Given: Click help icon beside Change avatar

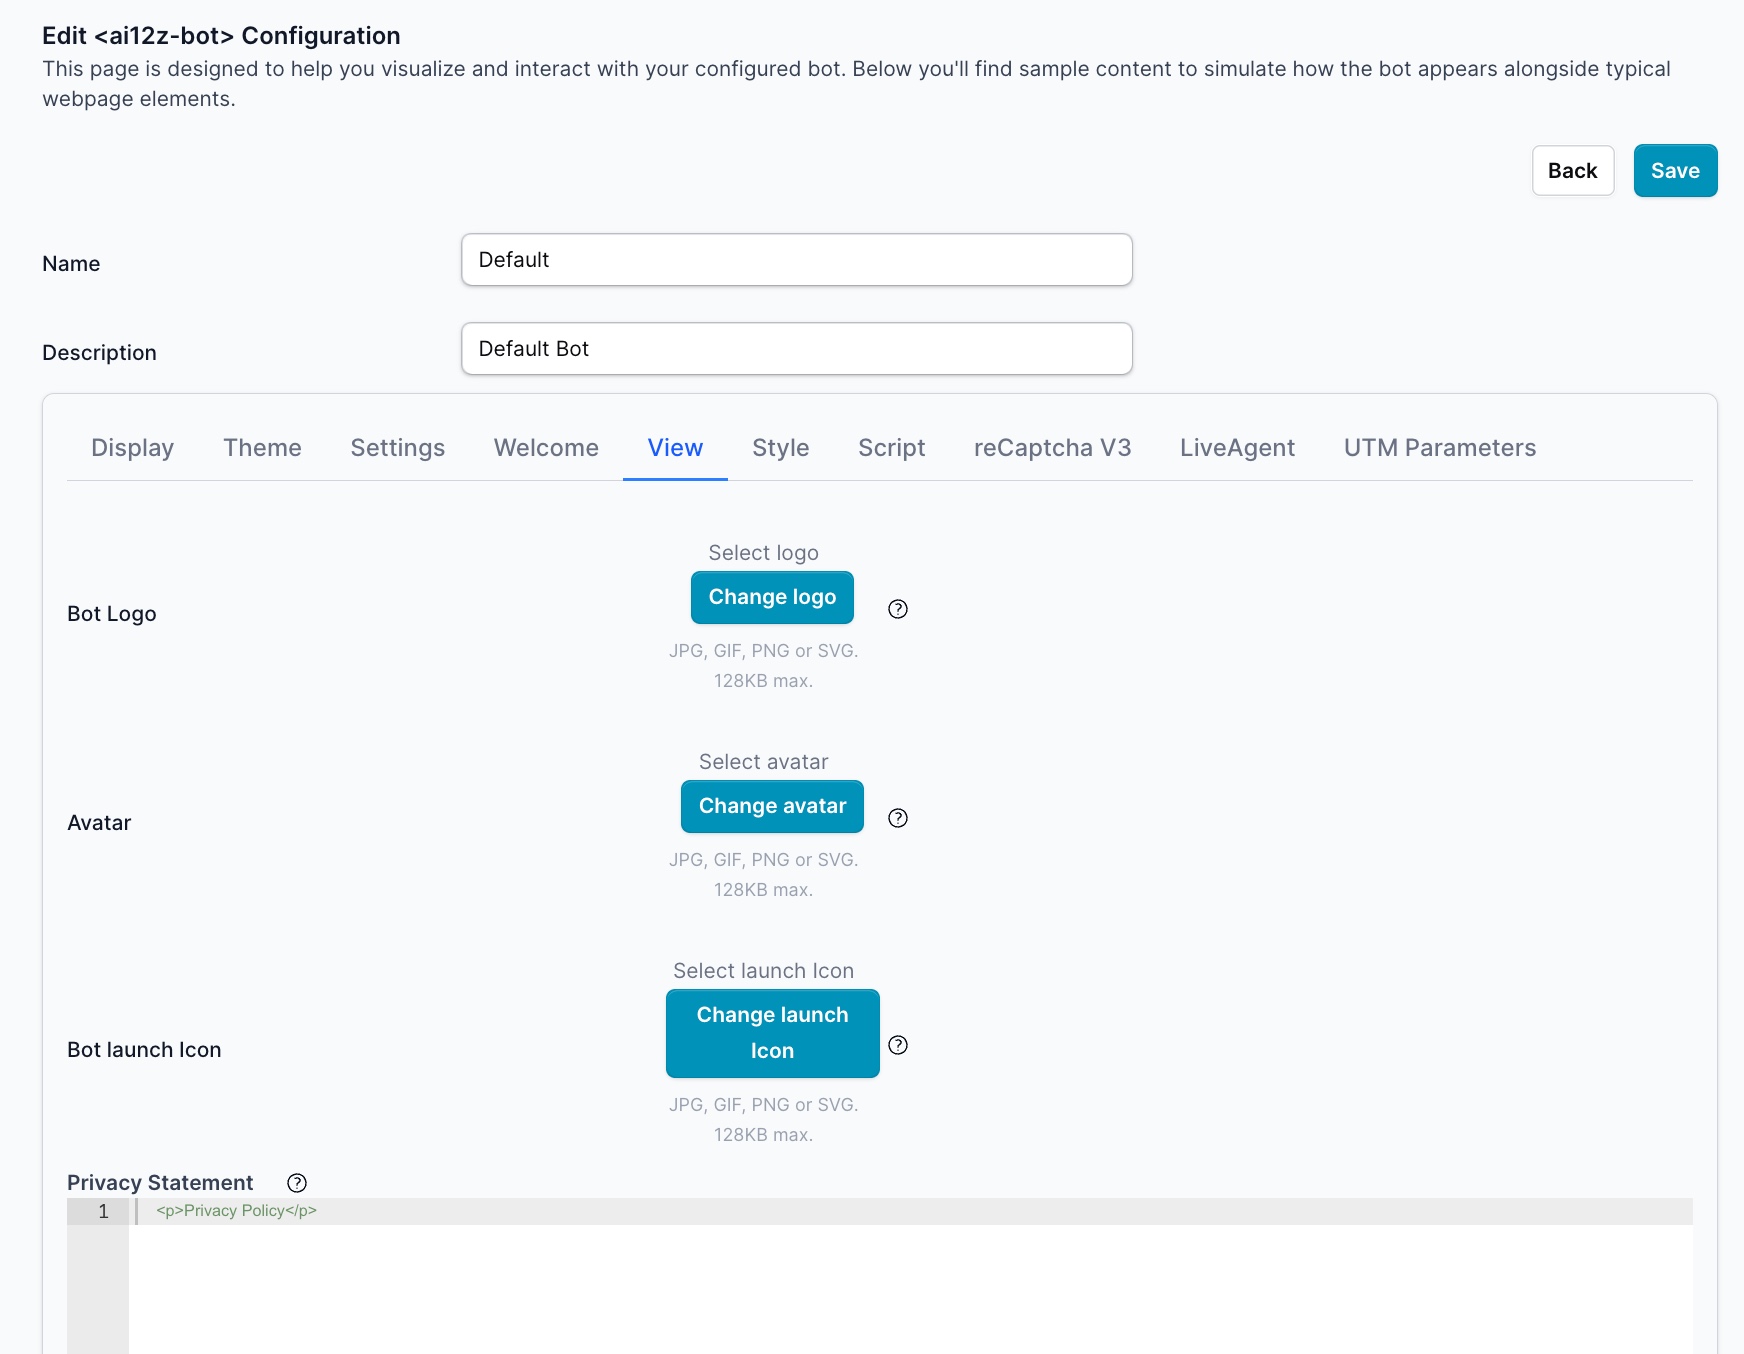Looking at the screenshot, I should (x=898, y=818).
